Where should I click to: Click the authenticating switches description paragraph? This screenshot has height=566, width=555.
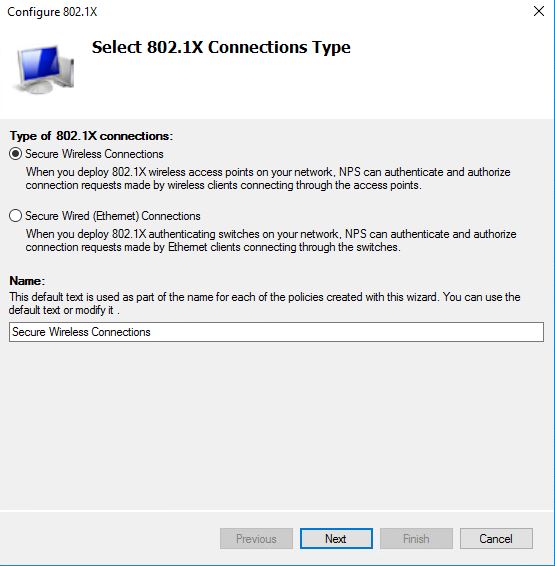click(271, 240)
